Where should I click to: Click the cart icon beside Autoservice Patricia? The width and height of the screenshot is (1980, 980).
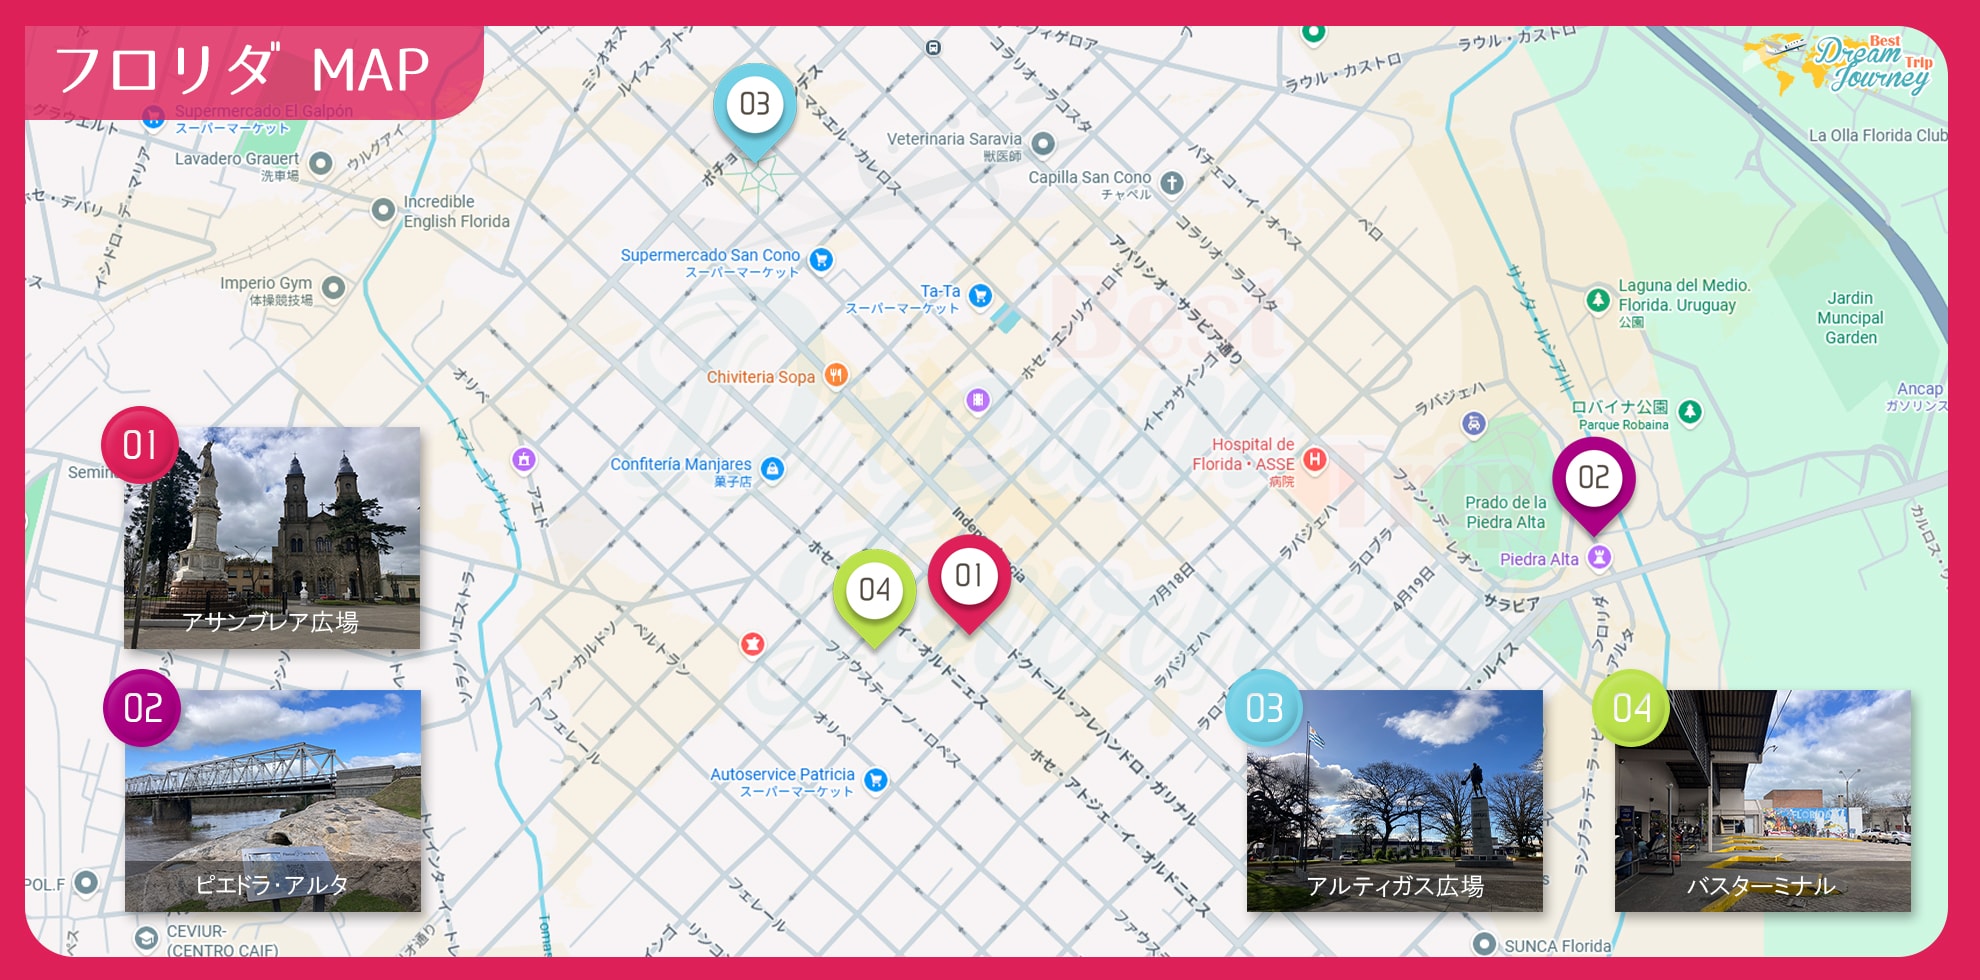coord(876,780)
